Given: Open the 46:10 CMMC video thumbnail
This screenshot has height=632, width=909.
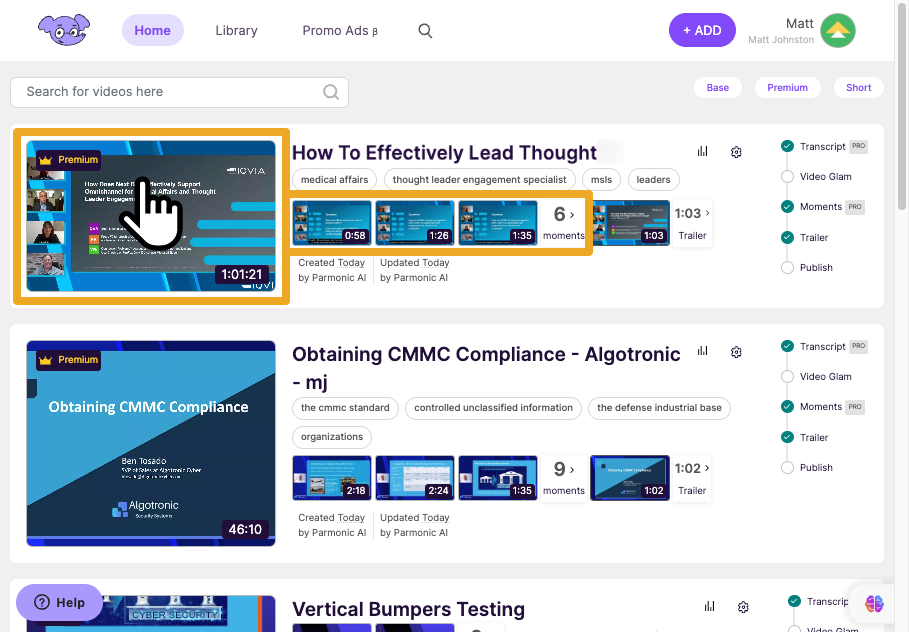Looking at the screenshot, I should click(151, 444).
